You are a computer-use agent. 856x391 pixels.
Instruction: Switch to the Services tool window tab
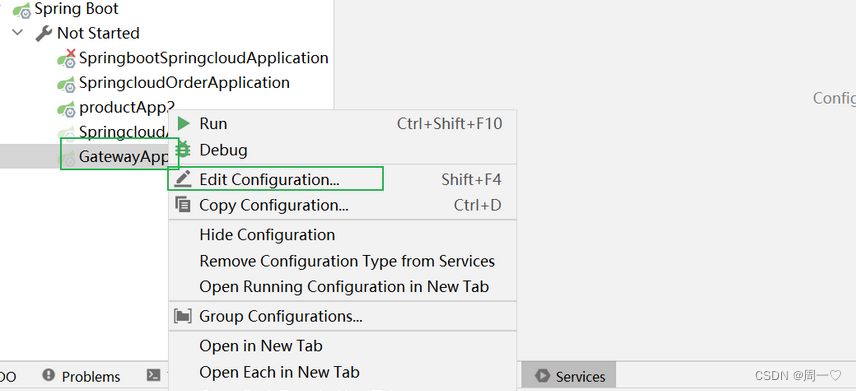point(570,376)
